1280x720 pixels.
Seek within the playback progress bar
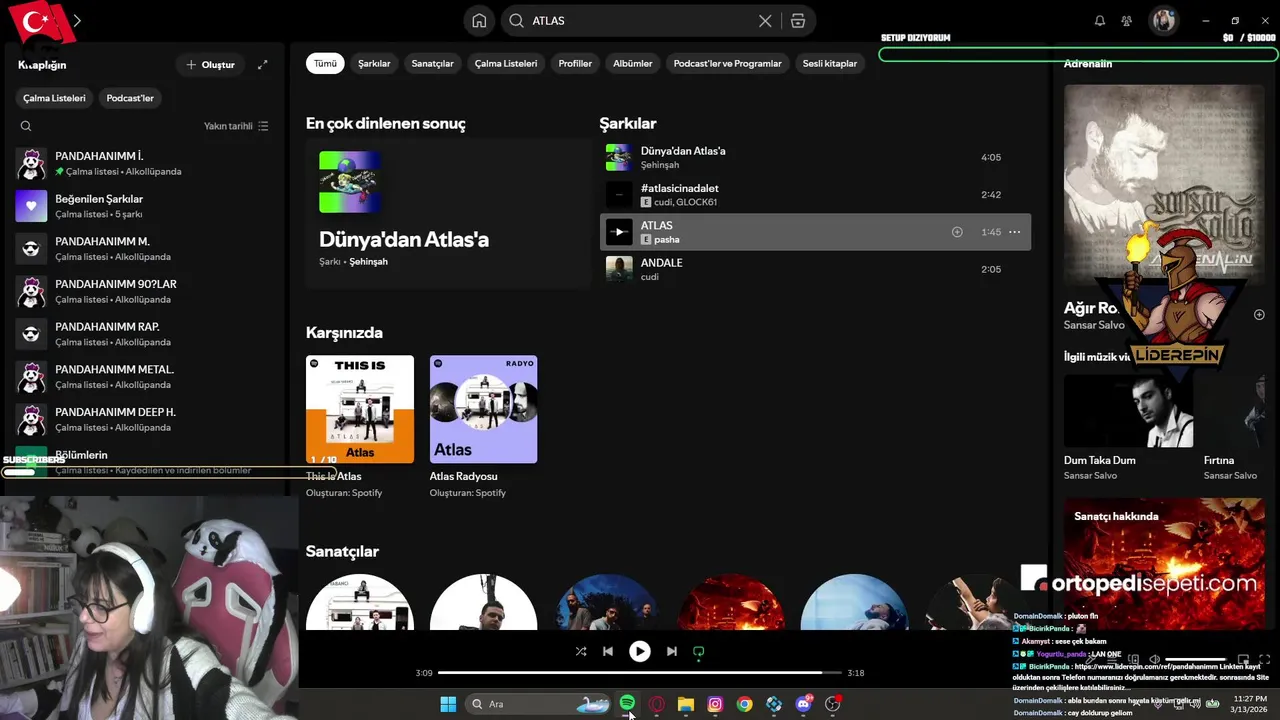tap(640, 673)
